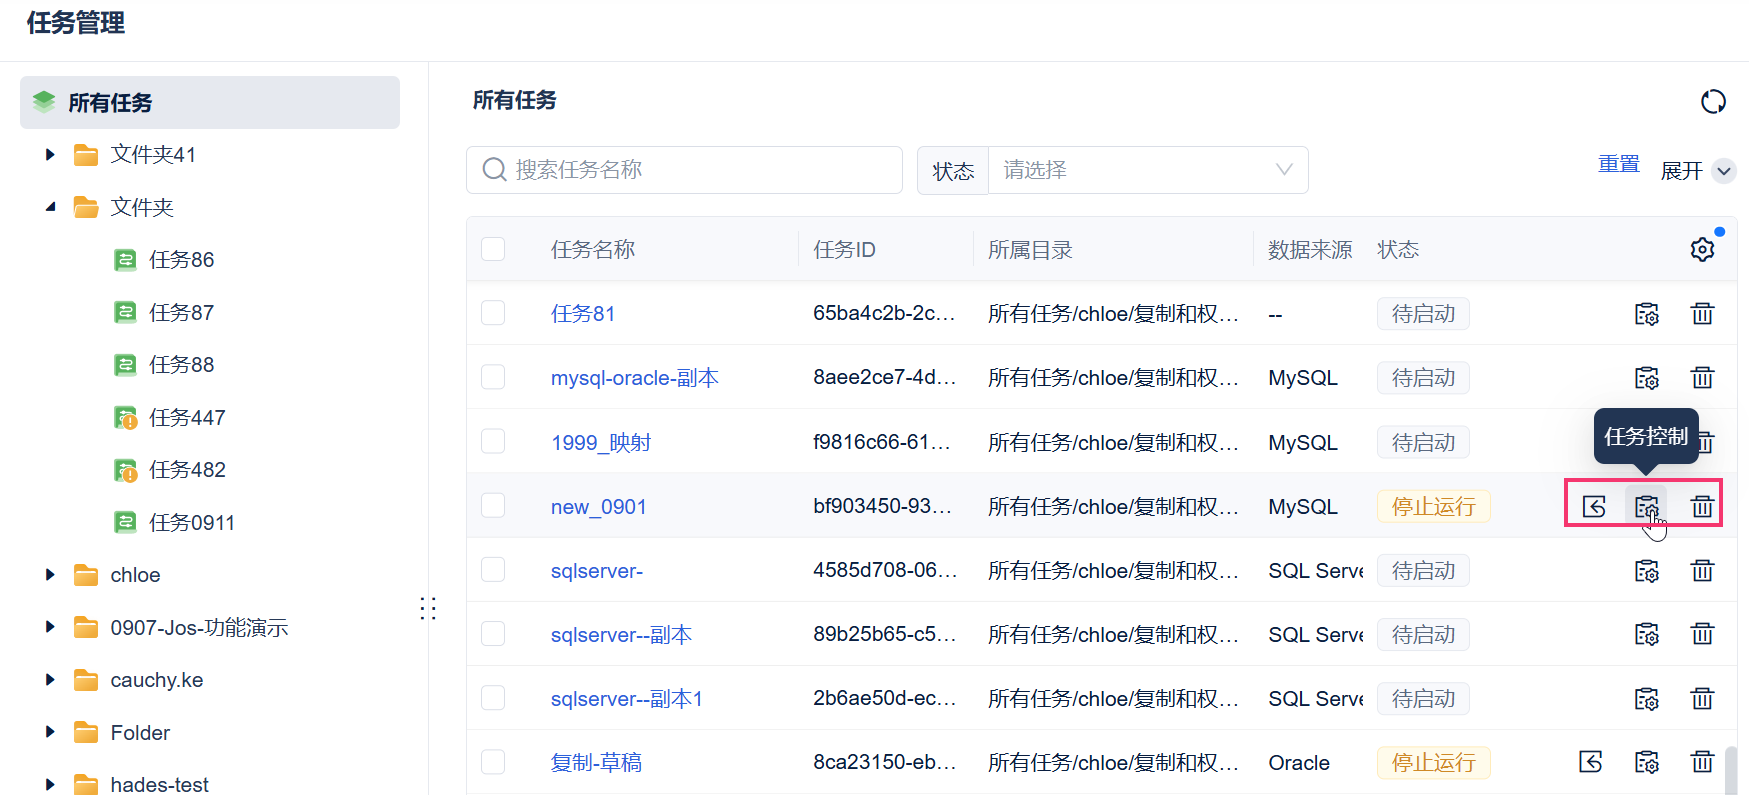Image resolution: width=1749 pixels, height=795 pixels.
Task: Select the mysql-oracle-副本 row checkbox
Action: pyautogui.click(x=493, y=377)
